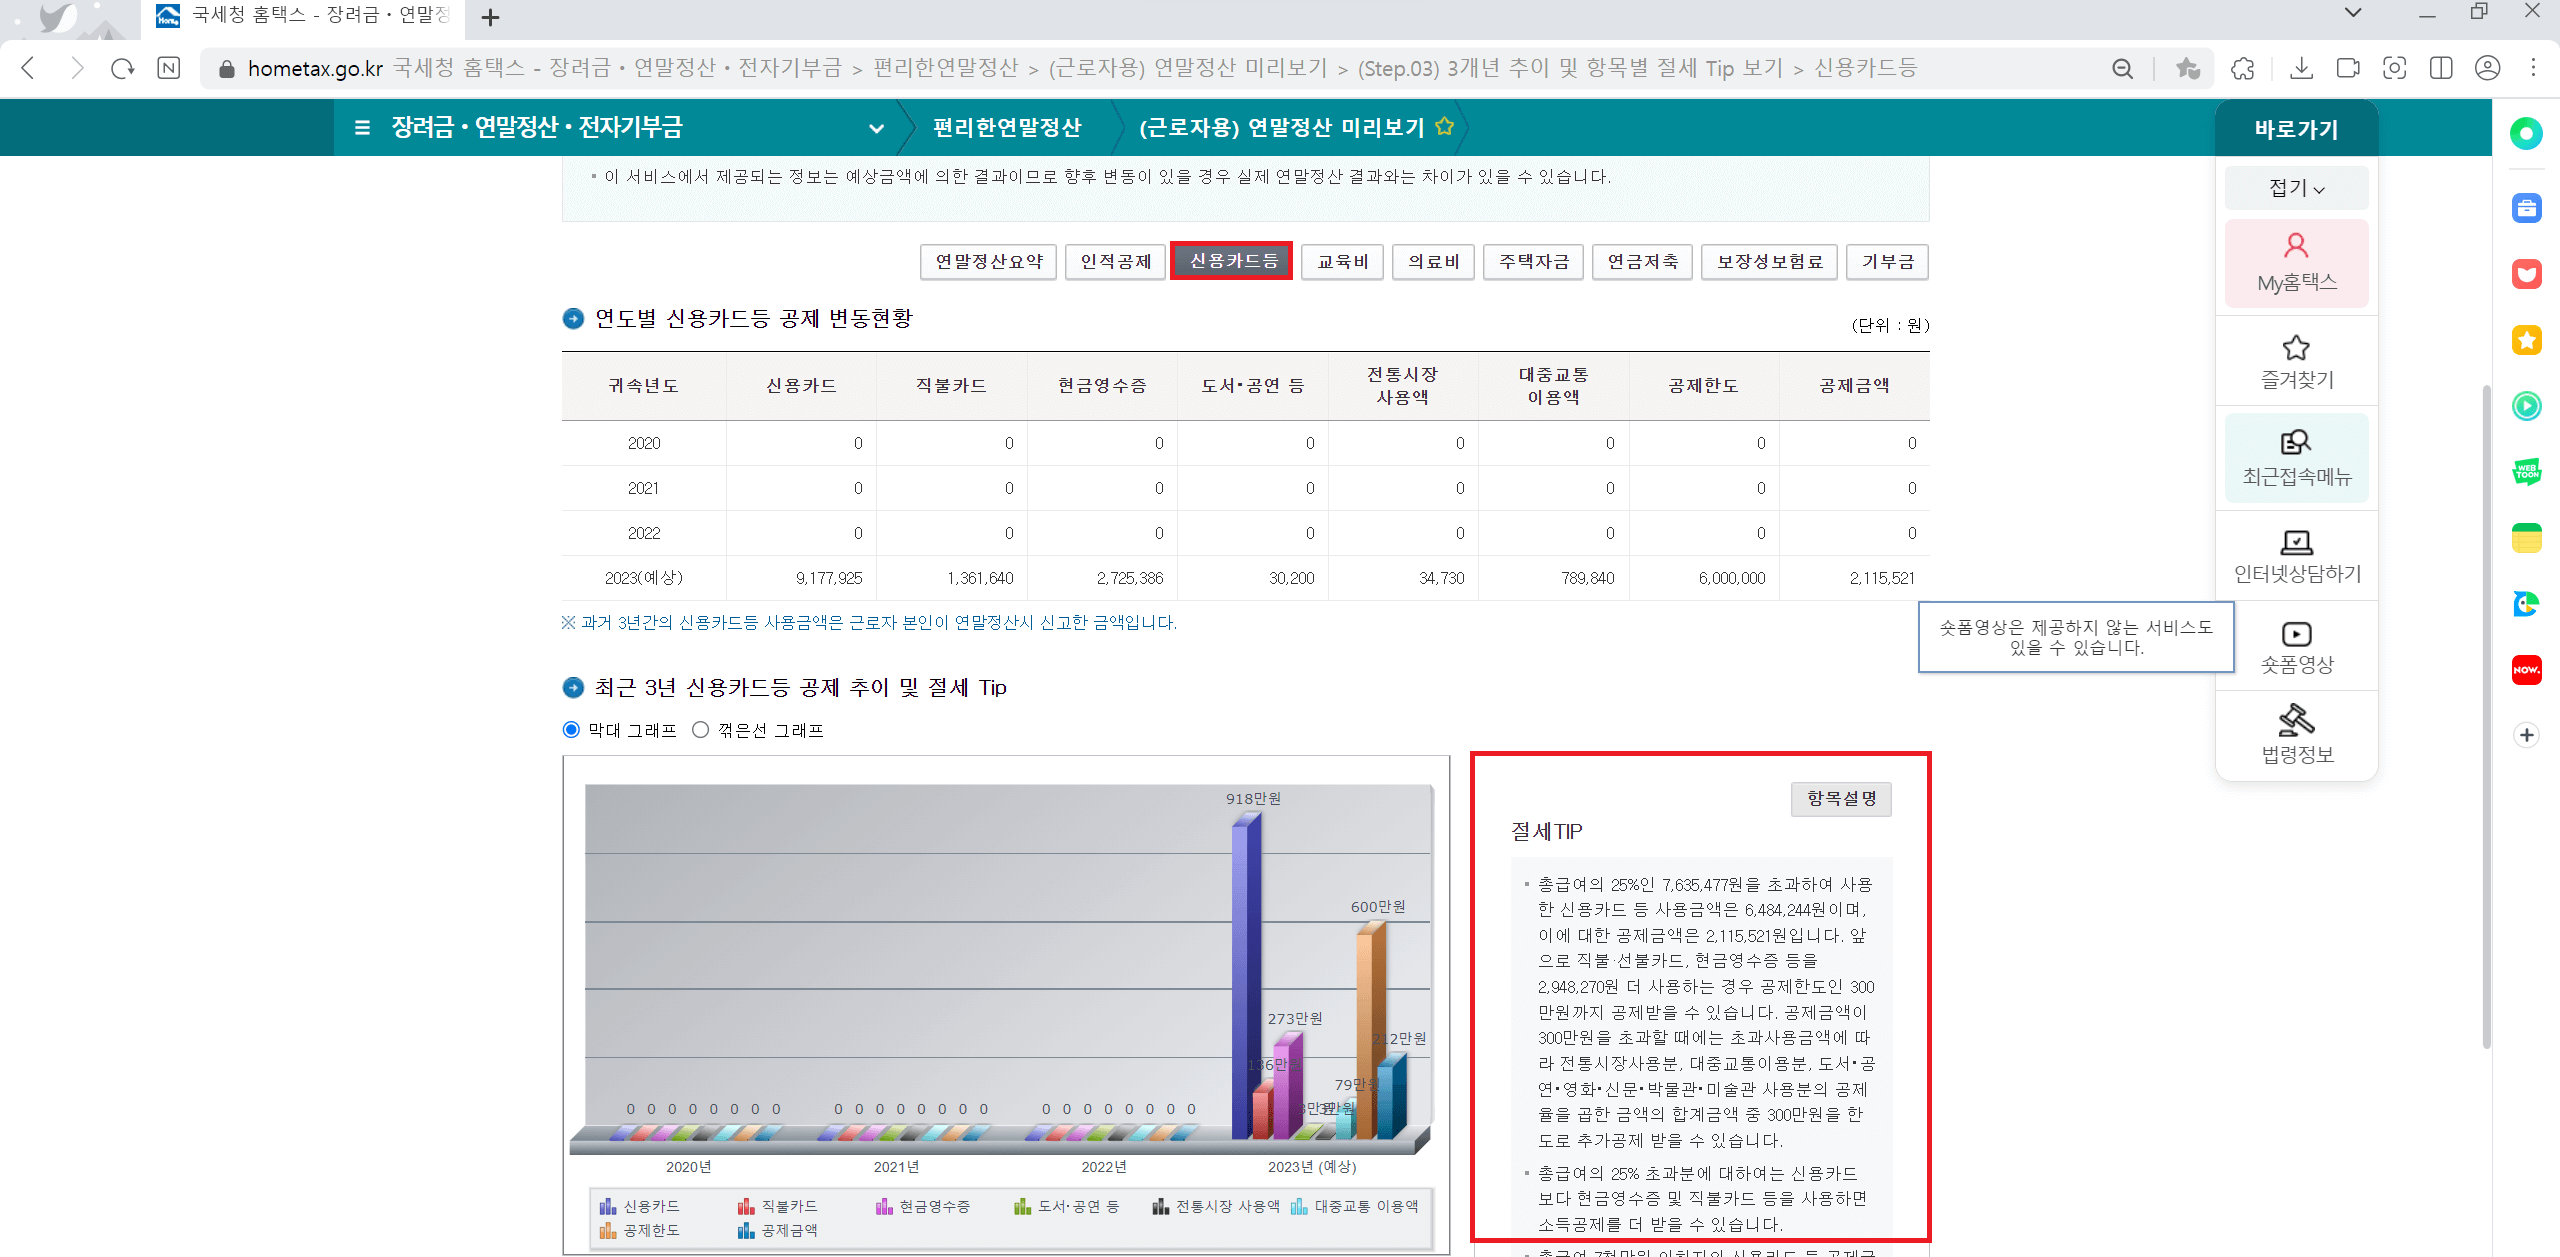Open My홈택스 from the quick menu
The image size is (2560, 1257).
coord(2296,262)
